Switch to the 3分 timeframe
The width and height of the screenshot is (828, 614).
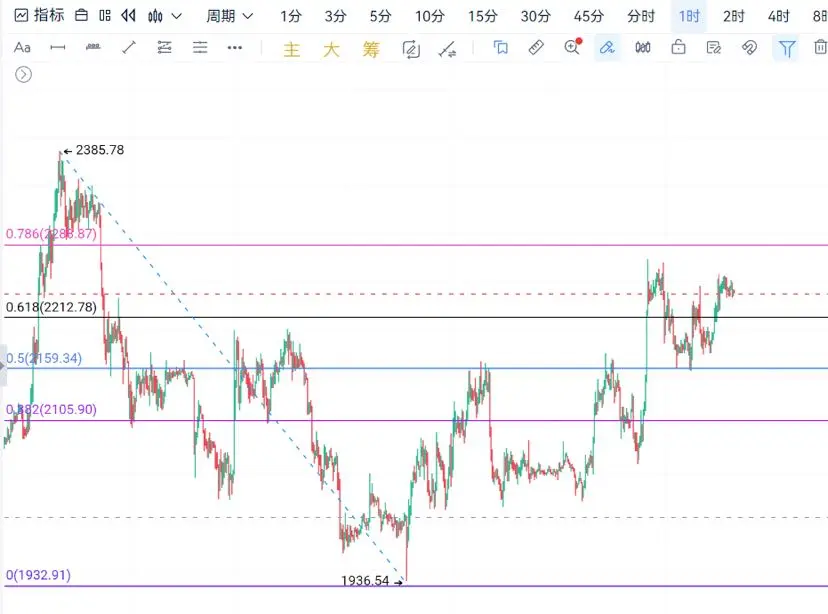335,16
